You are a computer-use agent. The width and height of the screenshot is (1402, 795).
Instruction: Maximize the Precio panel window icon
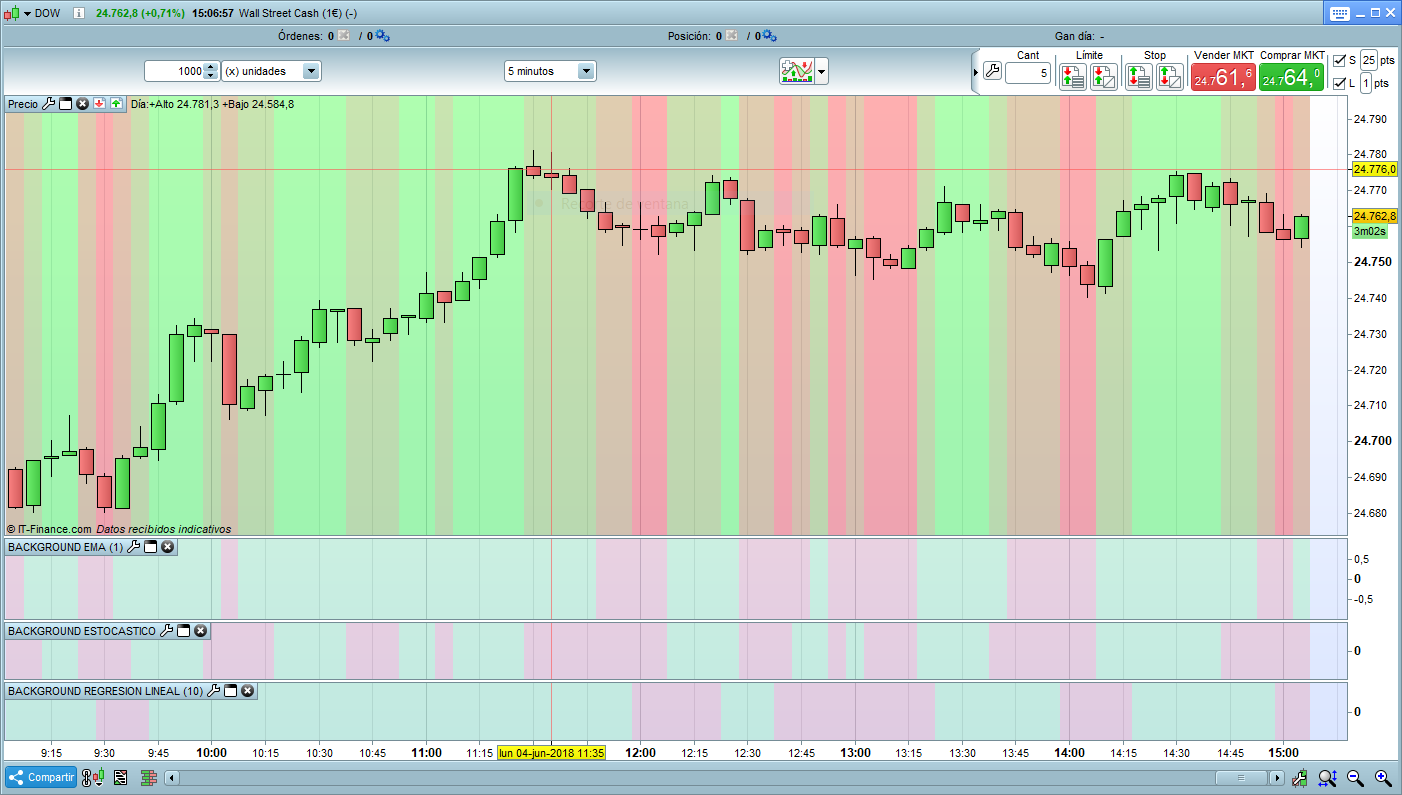(x=66, y=104)
